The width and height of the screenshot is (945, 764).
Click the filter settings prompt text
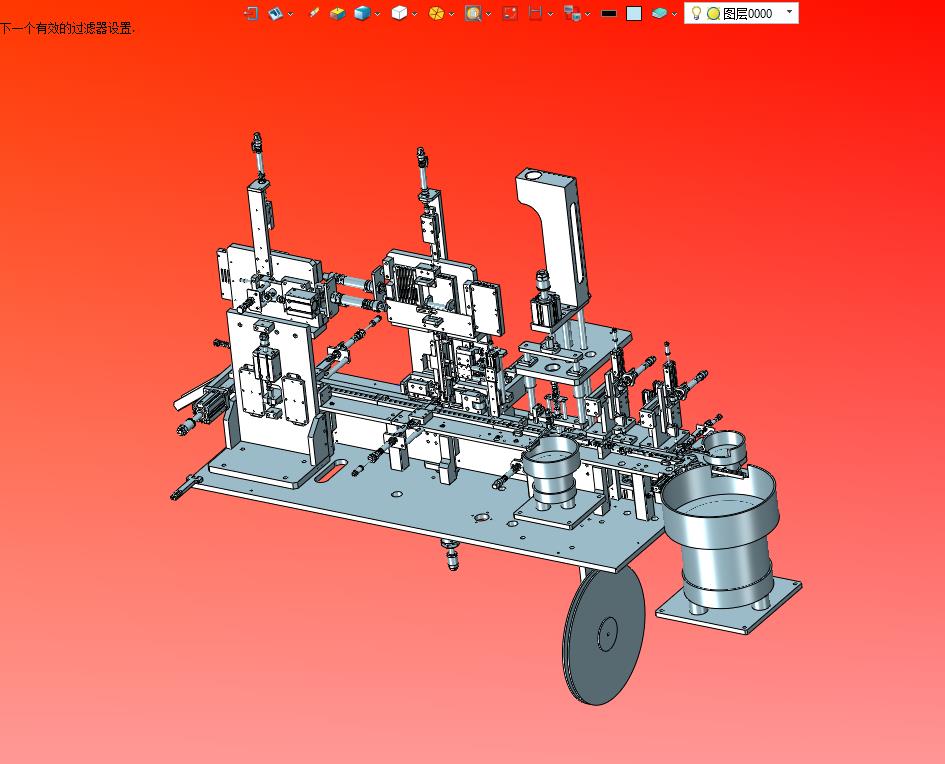click(68, 28)
